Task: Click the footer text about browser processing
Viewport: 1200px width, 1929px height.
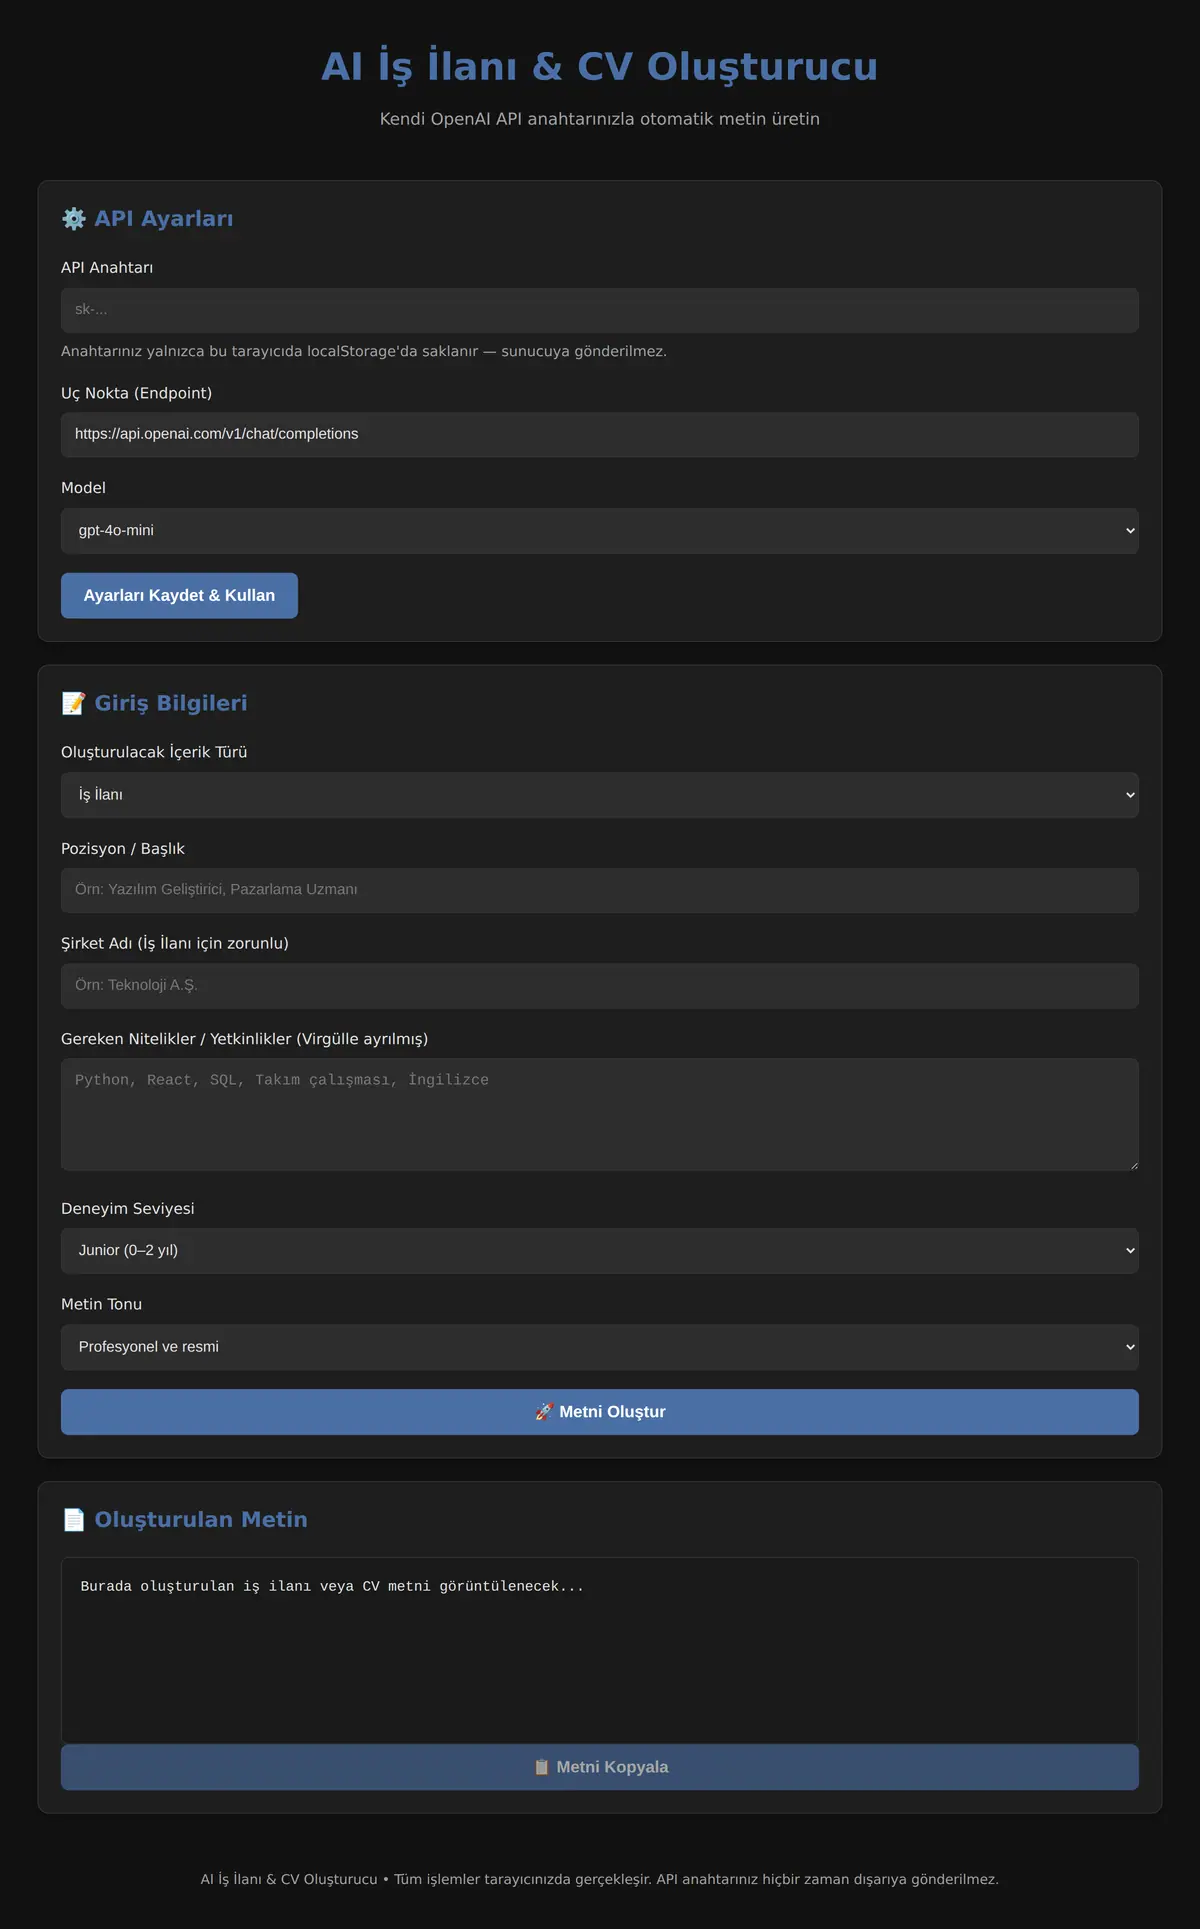Action: tap(600, 1880)
